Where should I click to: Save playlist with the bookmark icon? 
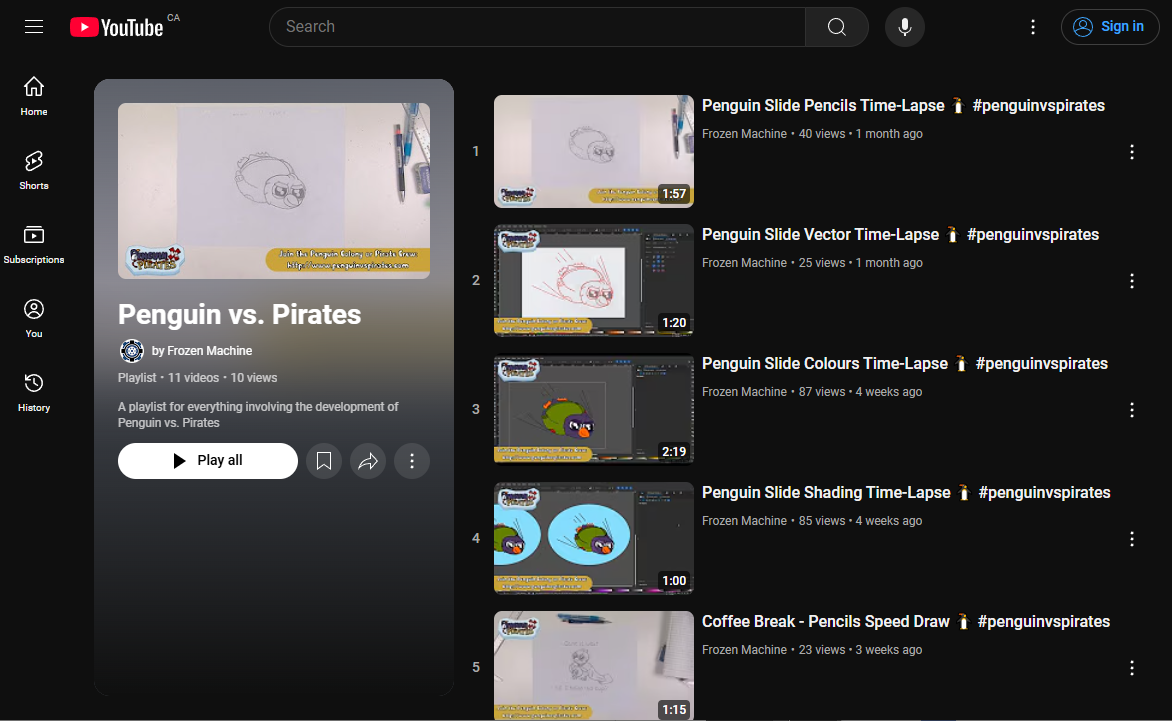pos(324,461)
